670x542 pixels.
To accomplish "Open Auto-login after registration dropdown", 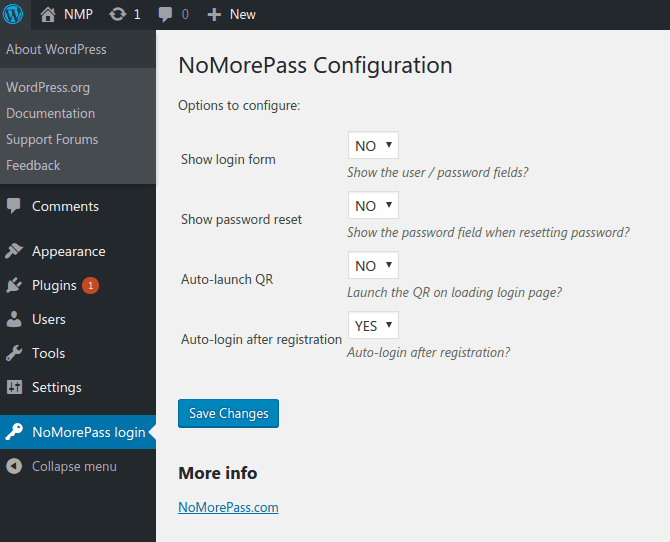I will pyautogui.click(x=373, y=325).
